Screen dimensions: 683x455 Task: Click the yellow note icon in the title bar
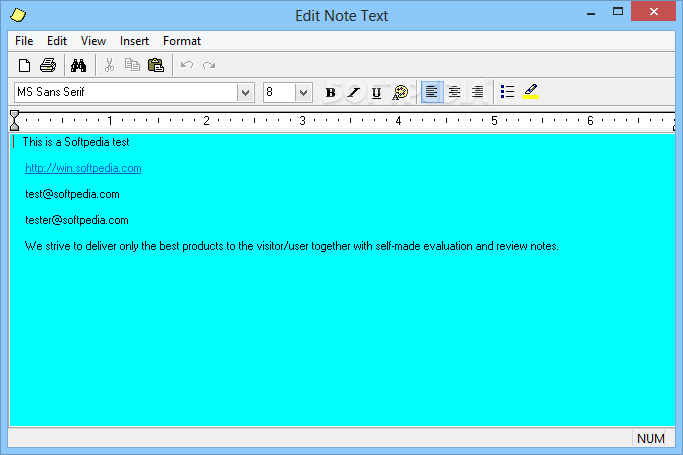tap(18, 15)
